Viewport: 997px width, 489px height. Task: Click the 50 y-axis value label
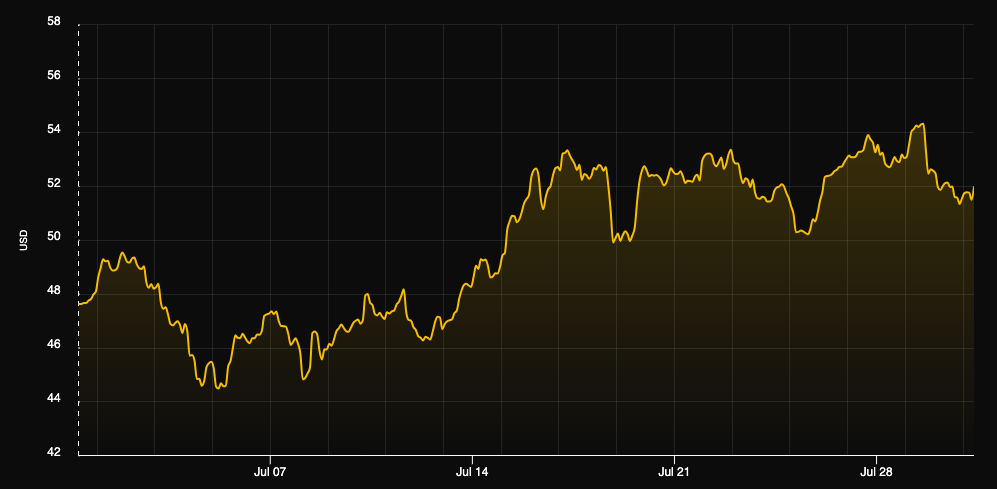(54, 238)
